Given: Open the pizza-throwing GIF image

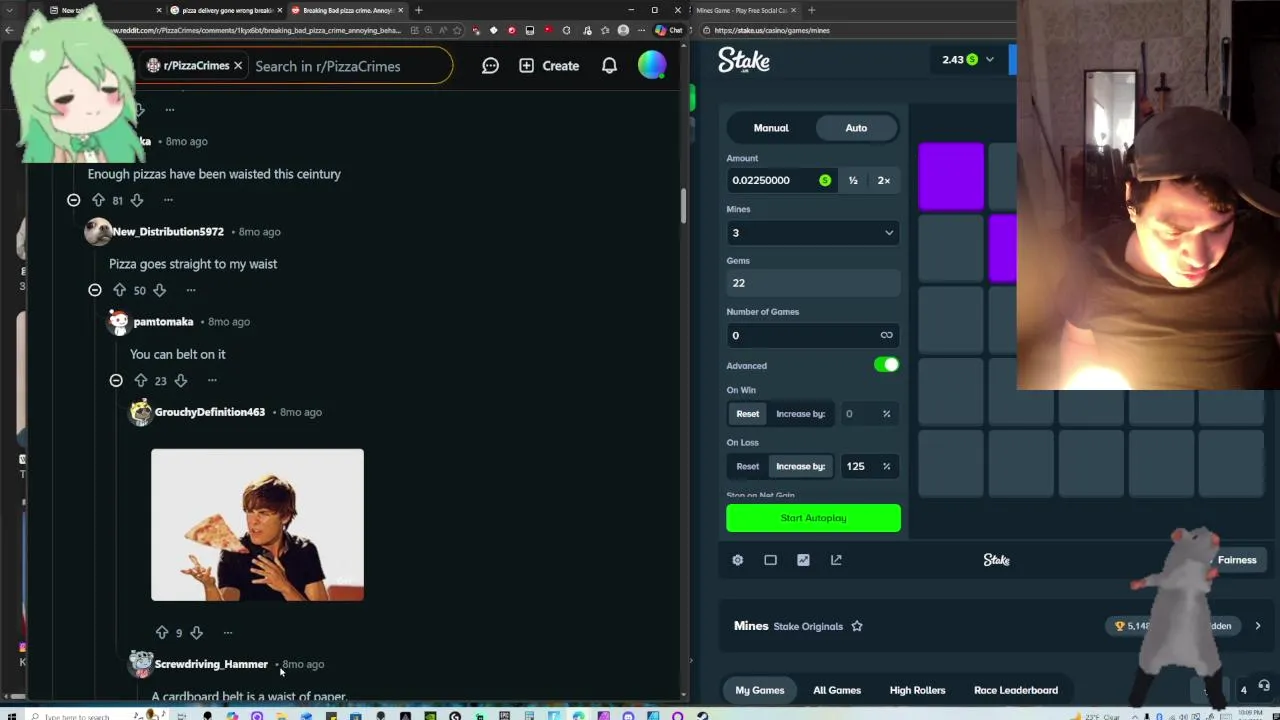Looking at the screenshot, I should pos(257,525).
